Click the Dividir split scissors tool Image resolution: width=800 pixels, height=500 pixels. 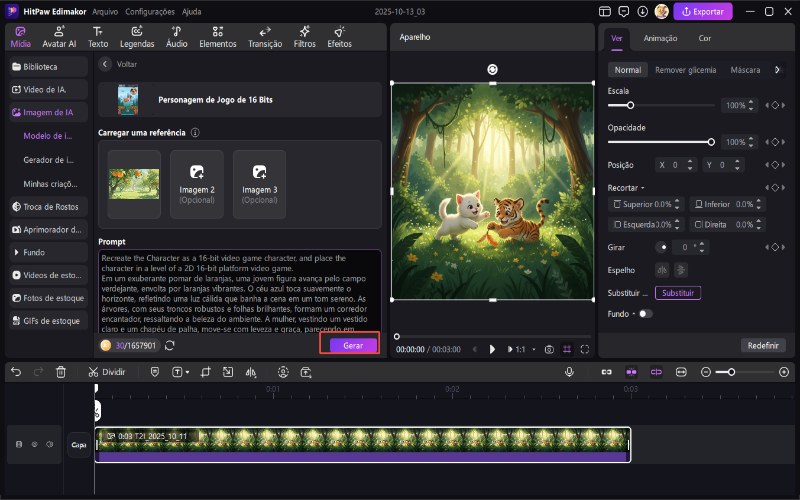pyautogui.click(x=106, y=372)
